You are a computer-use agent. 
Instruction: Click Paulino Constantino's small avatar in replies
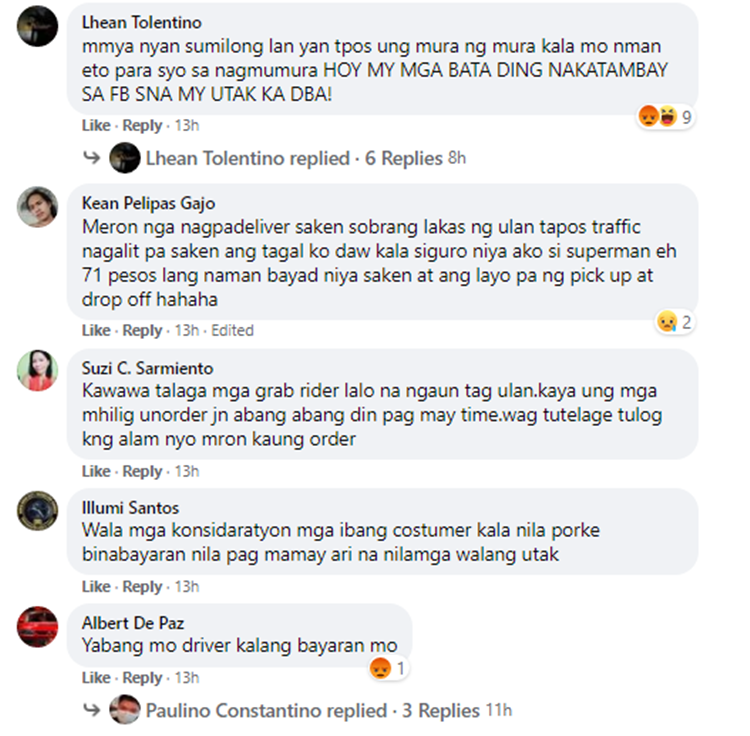pos(125,709)
